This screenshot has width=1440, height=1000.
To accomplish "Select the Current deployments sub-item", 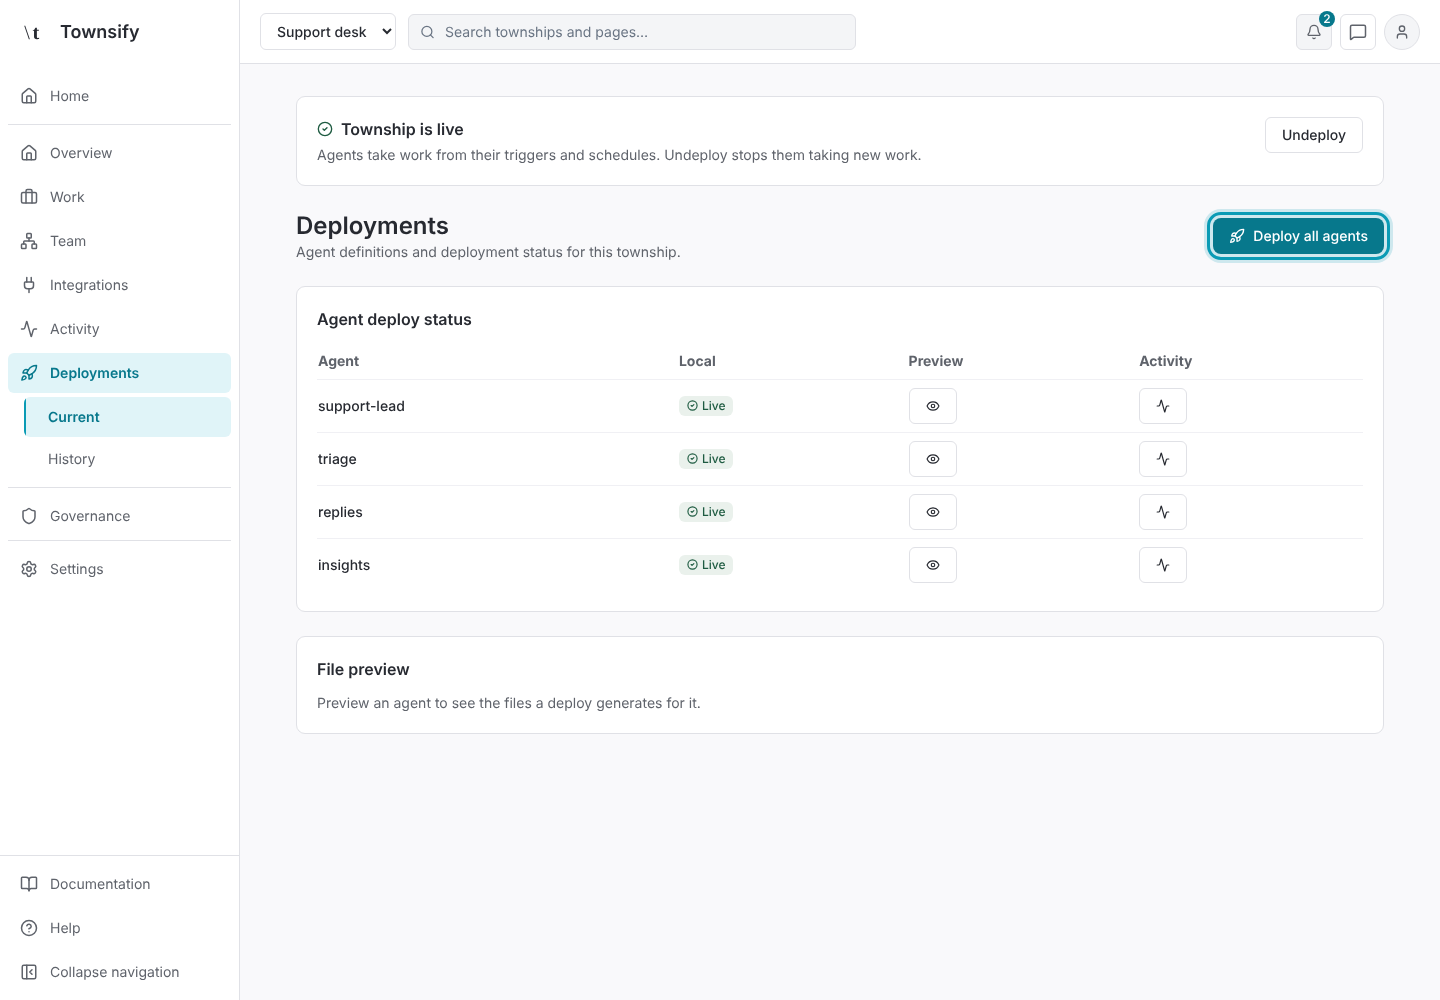I will [128, 417].
